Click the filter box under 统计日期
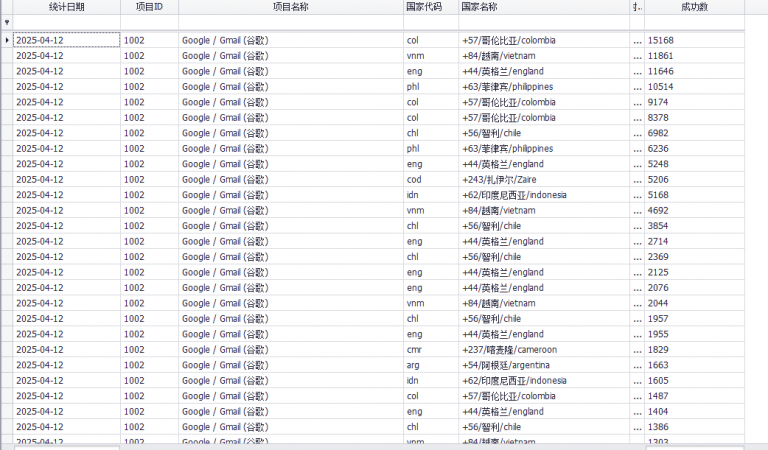Viewport: 768px width, 450px height. pyautogui.click(x=67, y=22)
